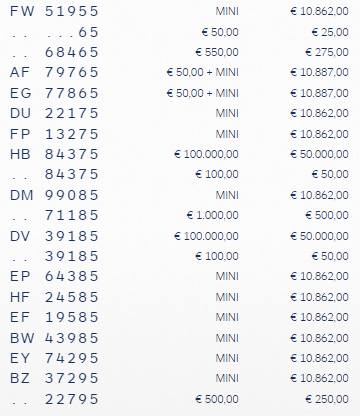360x416 pixels.
Task: Click the € 50.000,00 amount for DV 39185
Action: coord(319,236)
